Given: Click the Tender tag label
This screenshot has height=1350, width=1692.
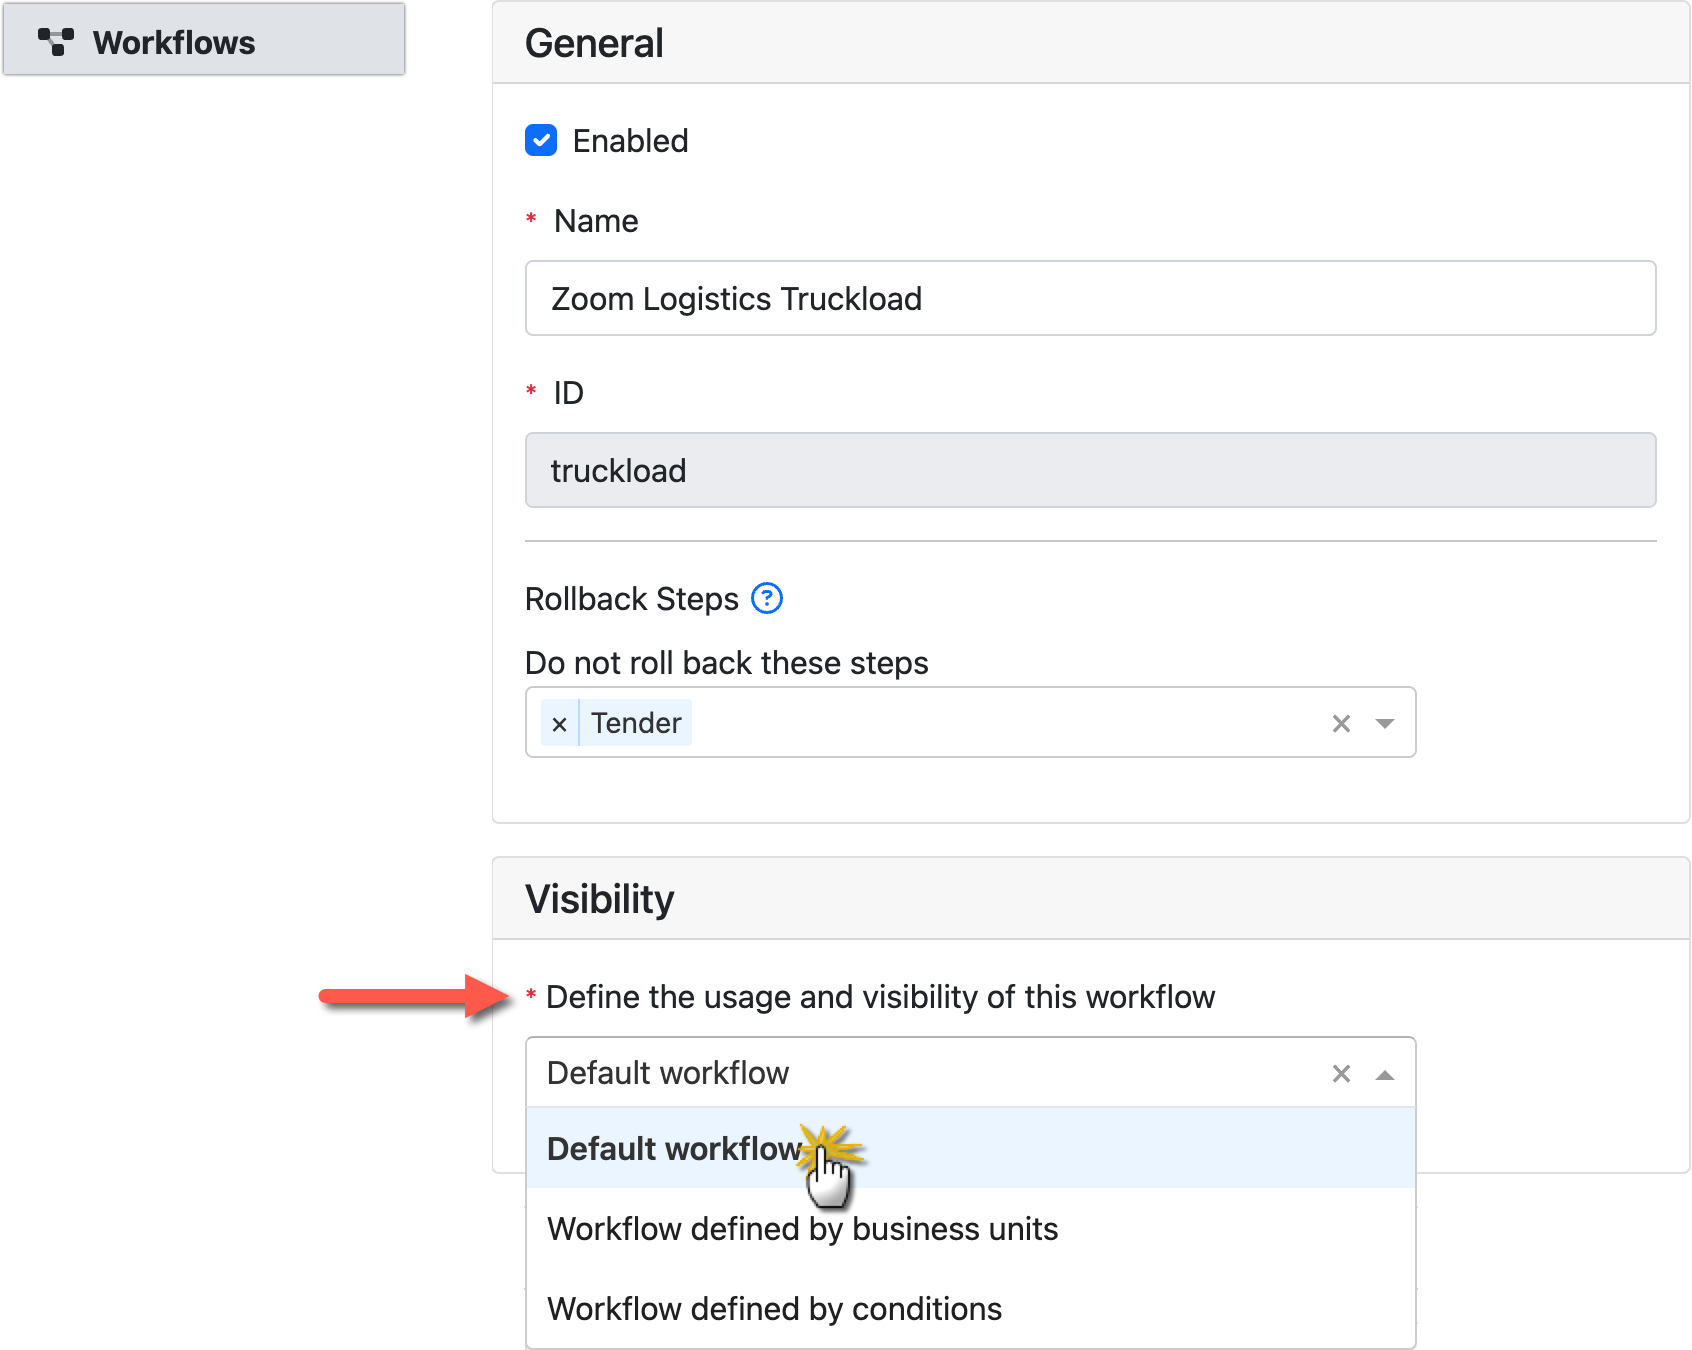Looking at the screenshot, I should click(637, 722).
